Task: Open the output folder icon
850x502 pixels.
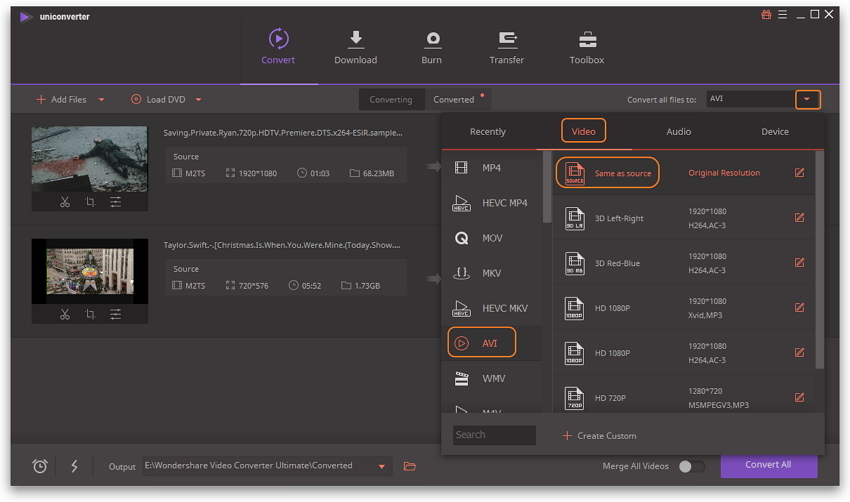Action: coord(410,466)
